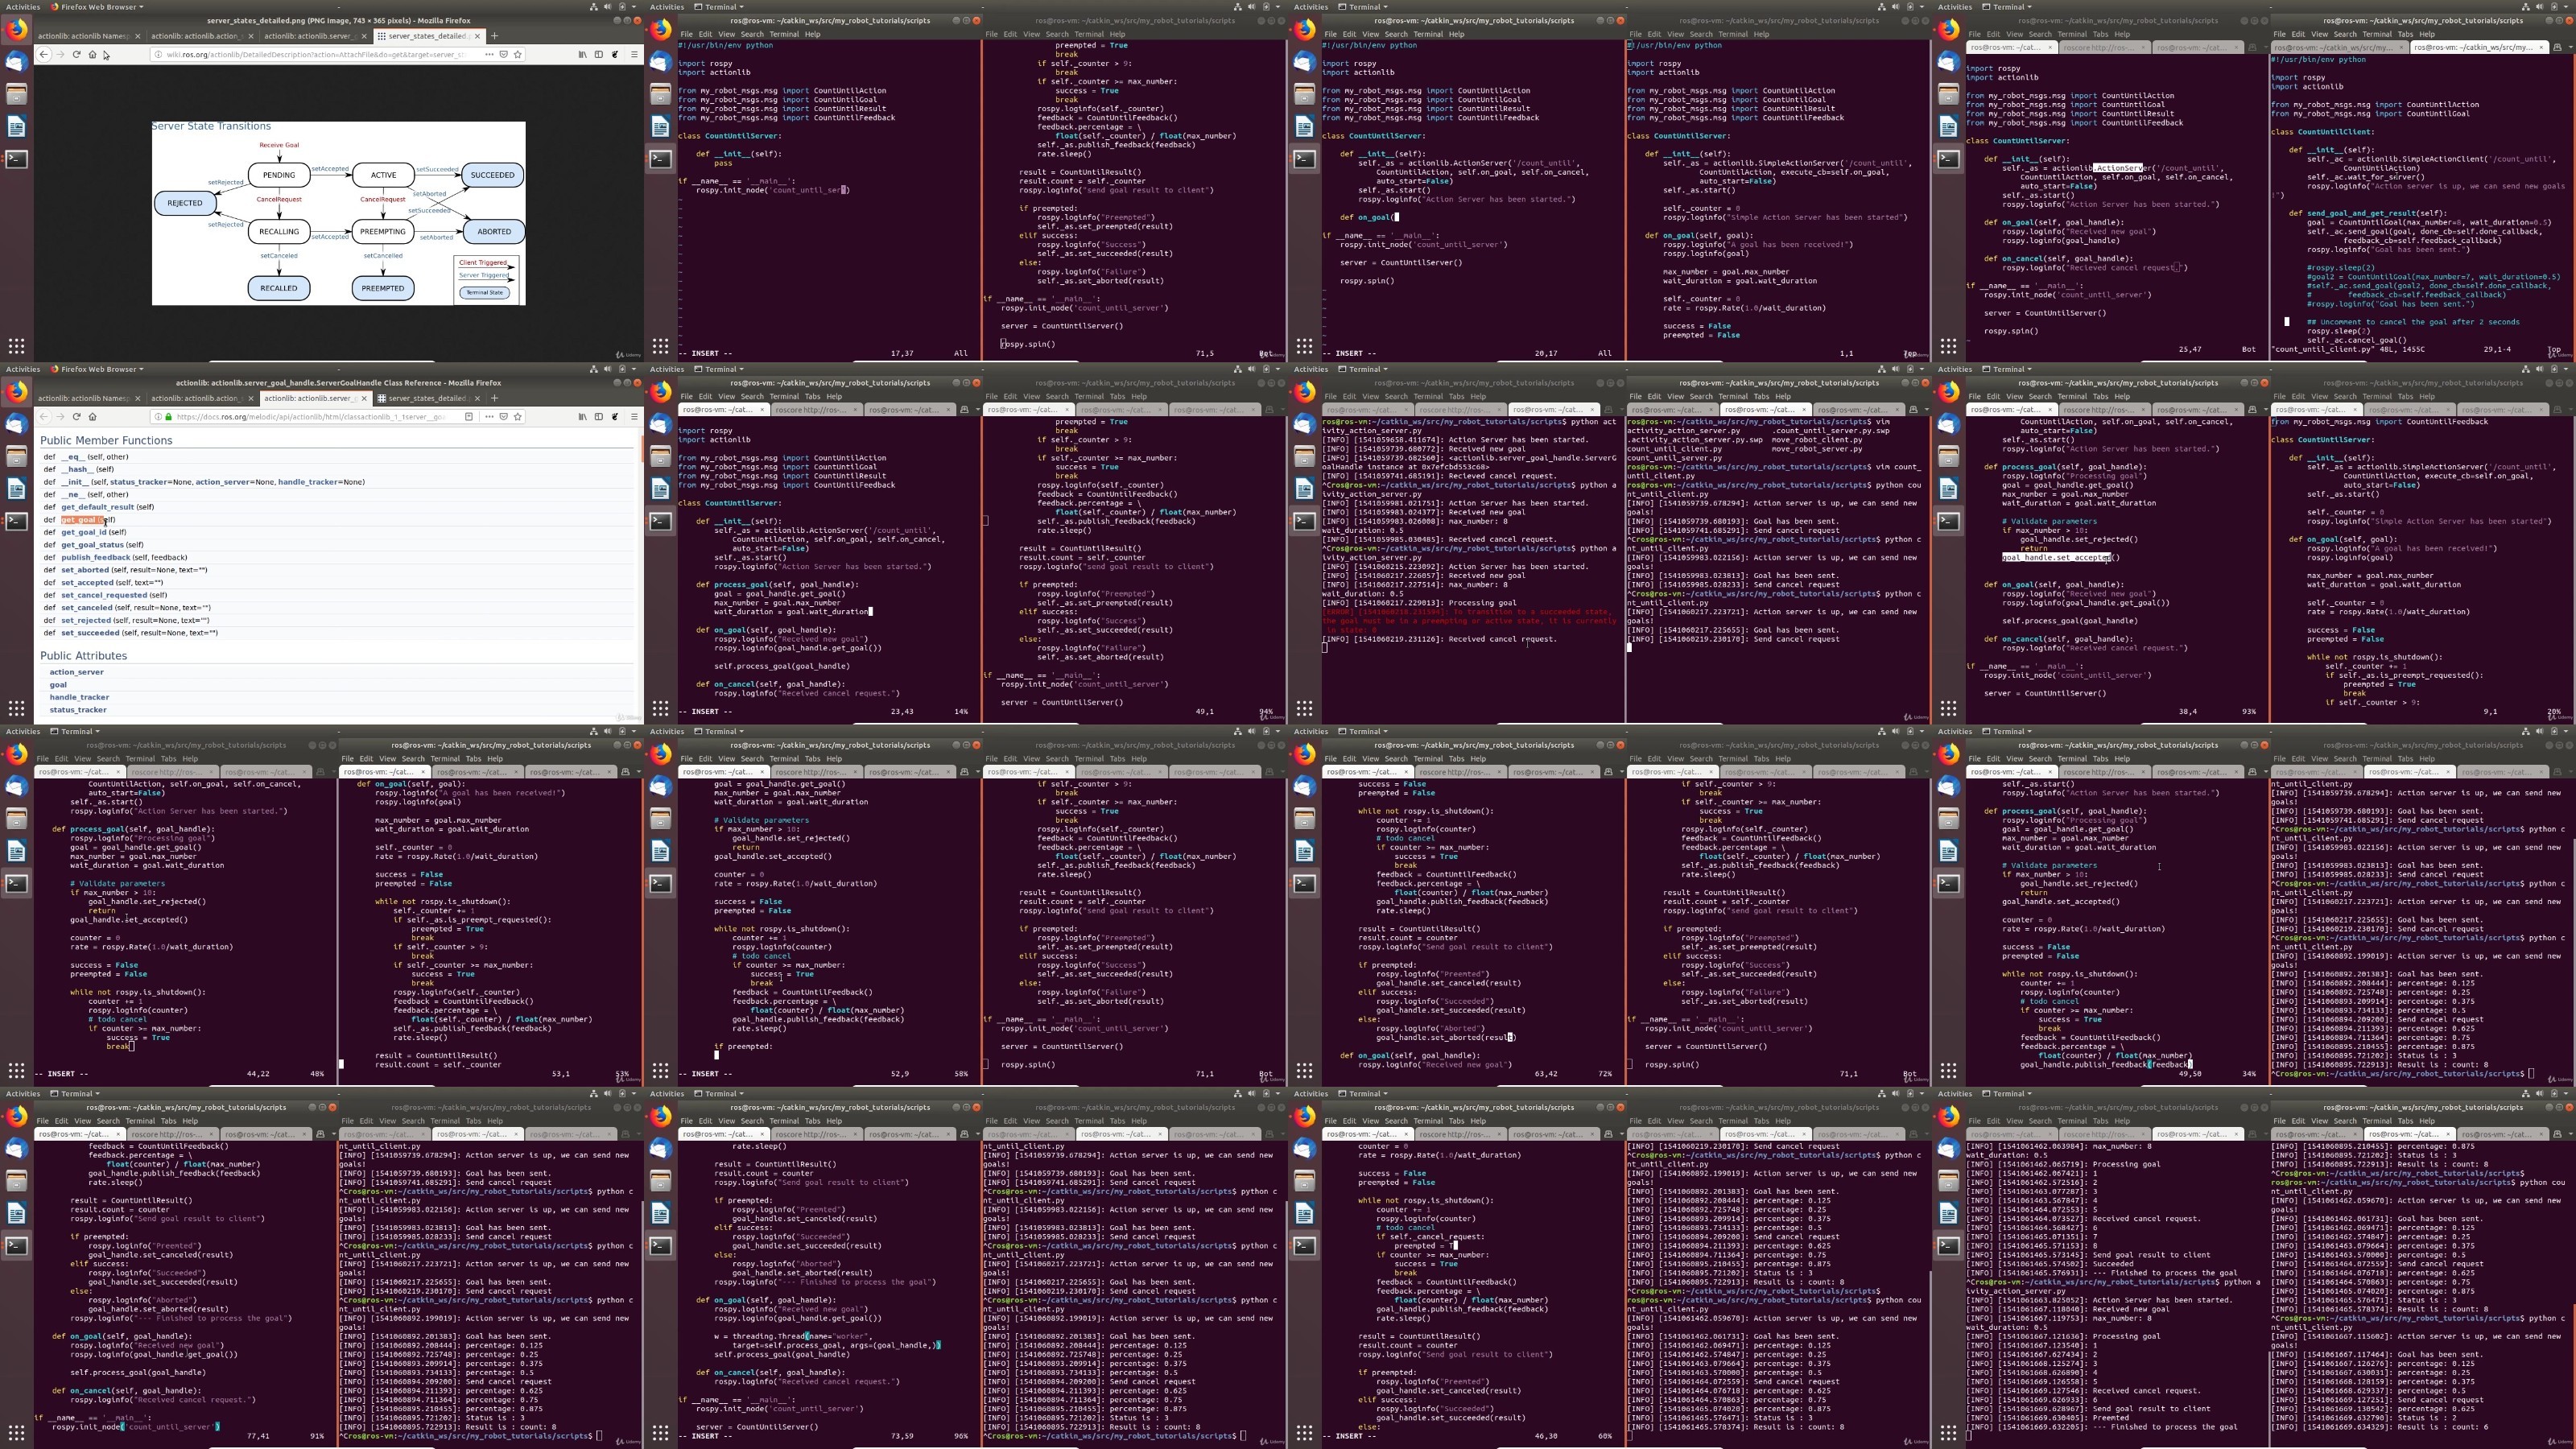Screen dimensions: 2576x1449
Task: Click the Server State Transitions diagram image
Action: 338,213
